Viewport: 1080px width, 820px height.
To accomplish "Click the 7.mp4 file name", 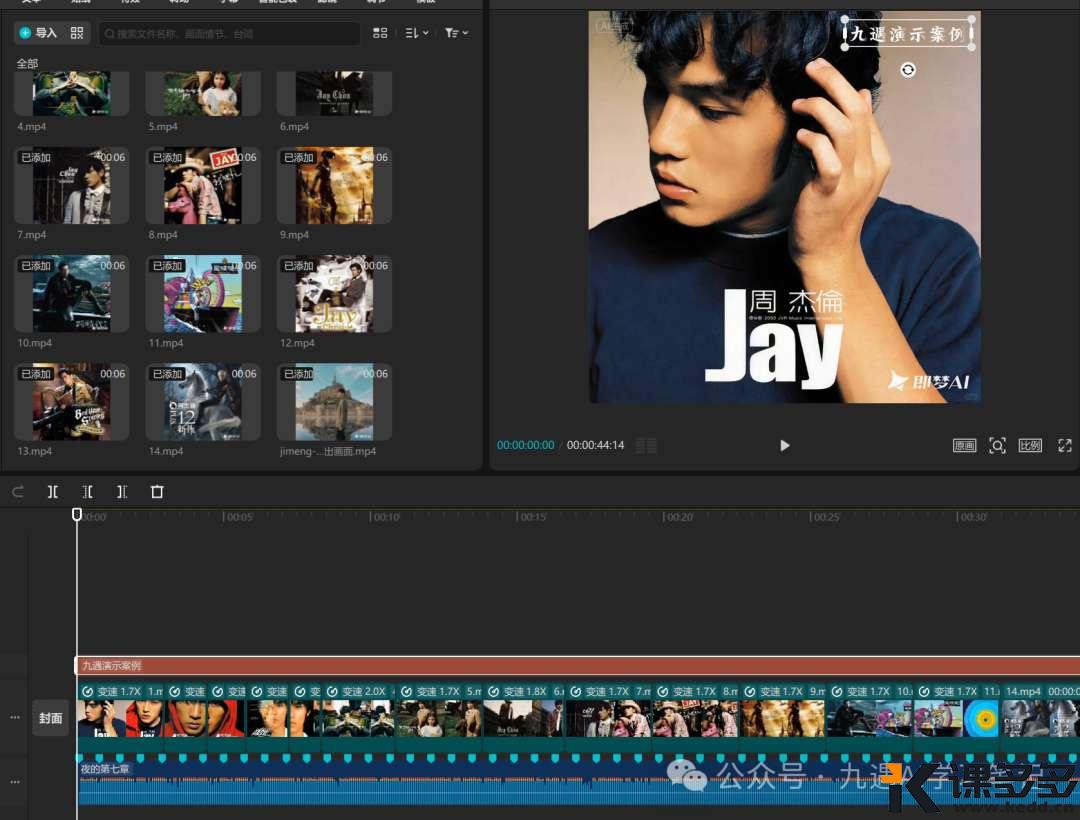I will click(32, 235).
